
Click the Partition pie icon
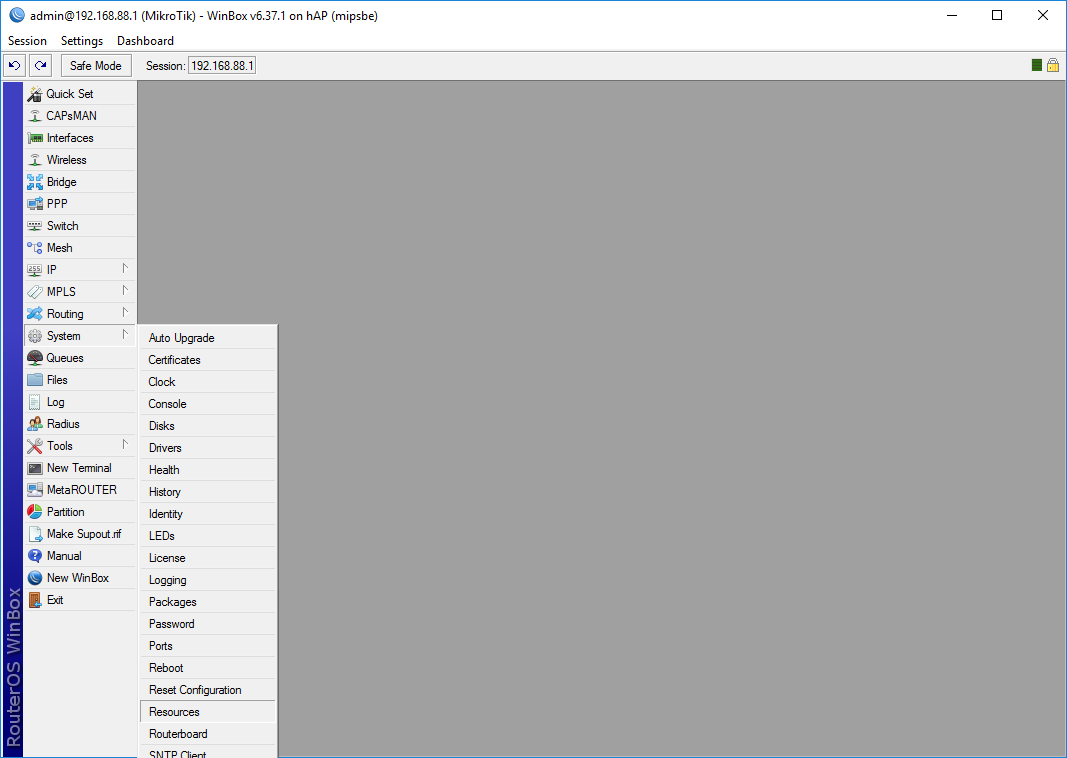[35, 512]
